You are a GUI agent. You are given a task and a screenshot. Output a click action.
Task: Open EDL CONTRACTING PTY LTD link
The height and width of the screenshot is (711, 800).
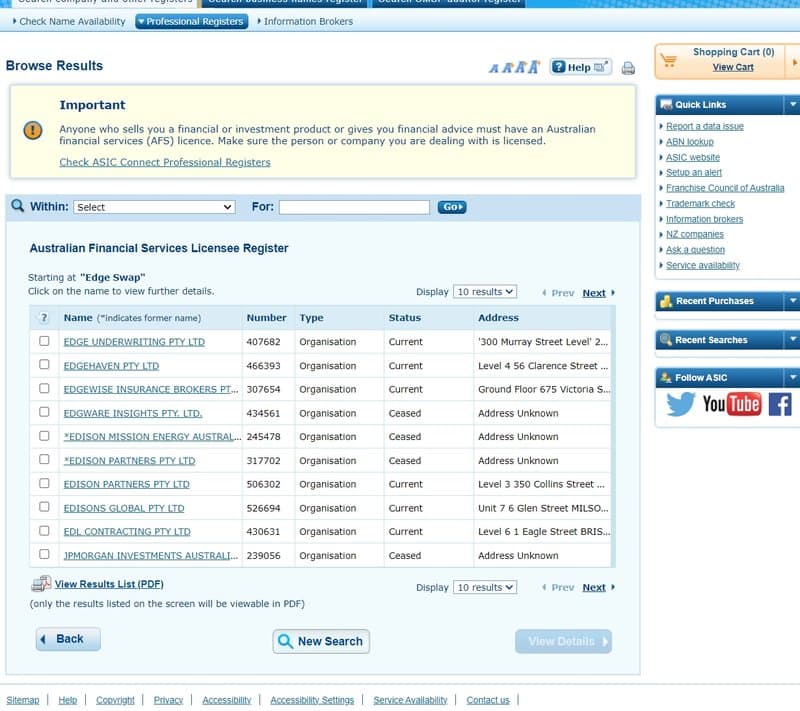pyautogui.click(x=127, y=531)
